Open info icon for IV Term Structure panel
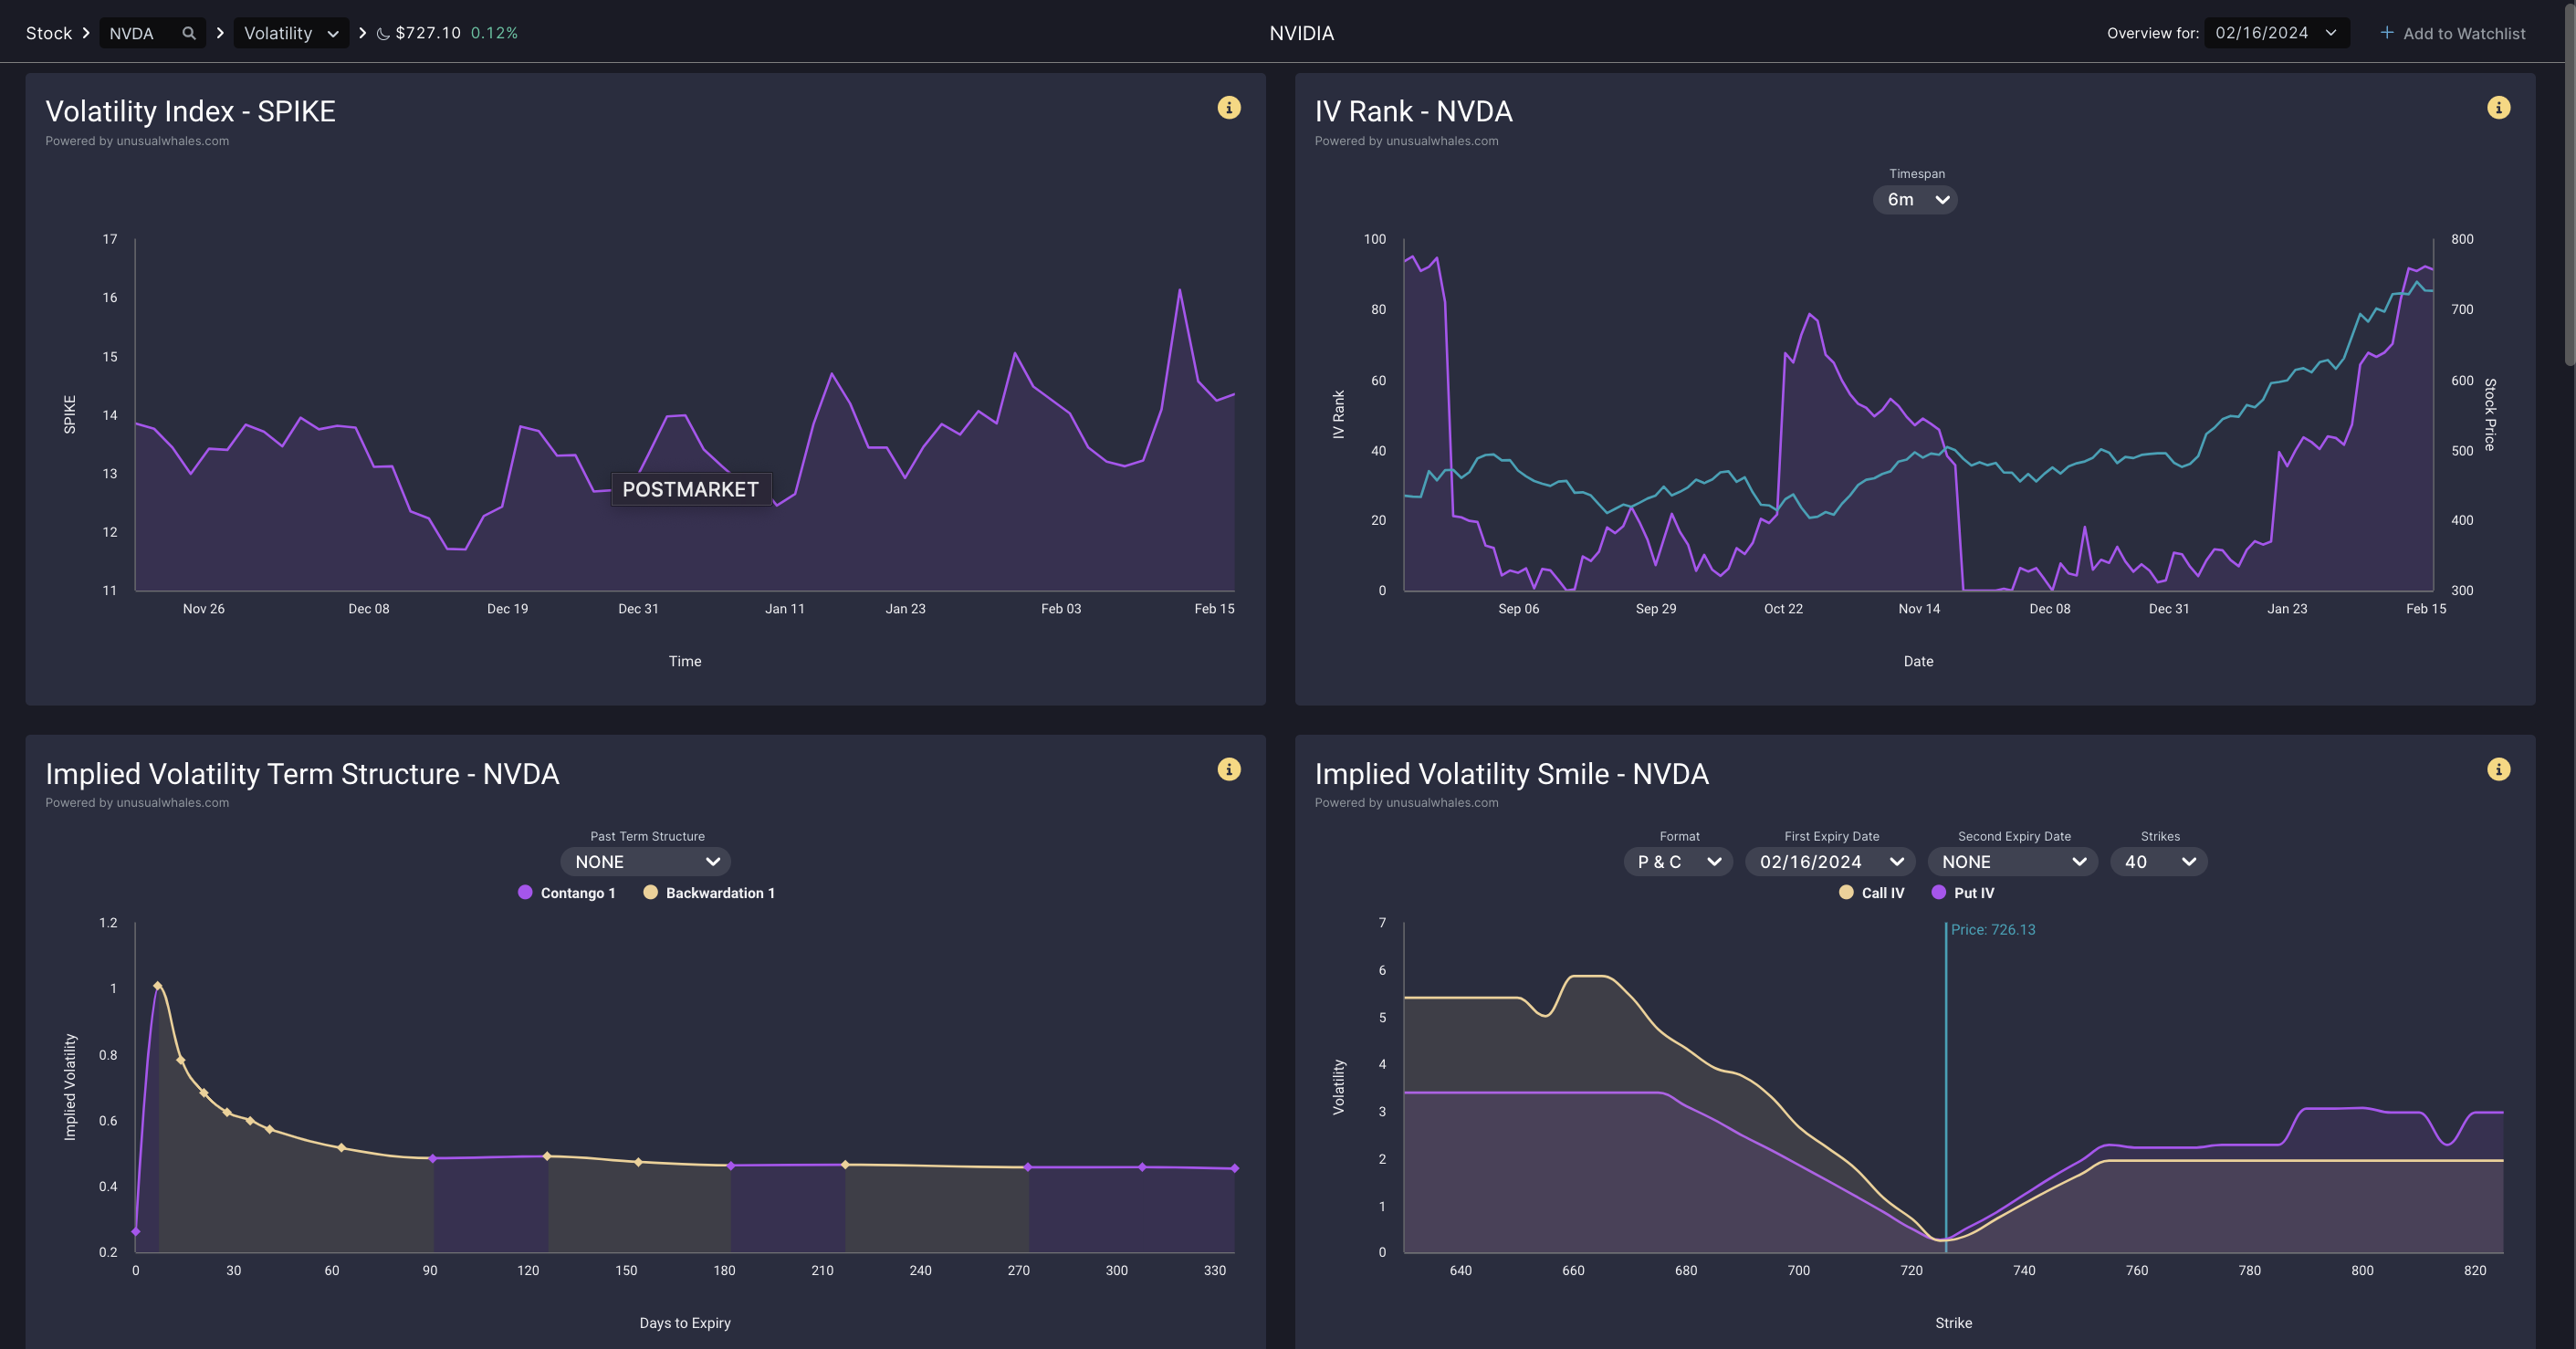2576x1349 pixels. click(x=1229, y=769)
